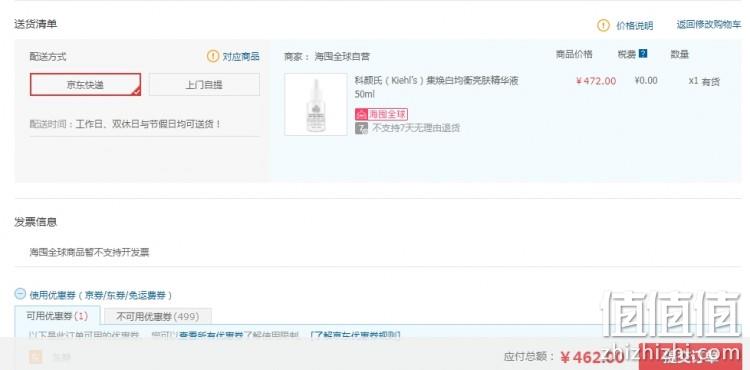The image size is (750, 370).
Task: Click 提交订单 submit order button
Action: click(690, 356)
